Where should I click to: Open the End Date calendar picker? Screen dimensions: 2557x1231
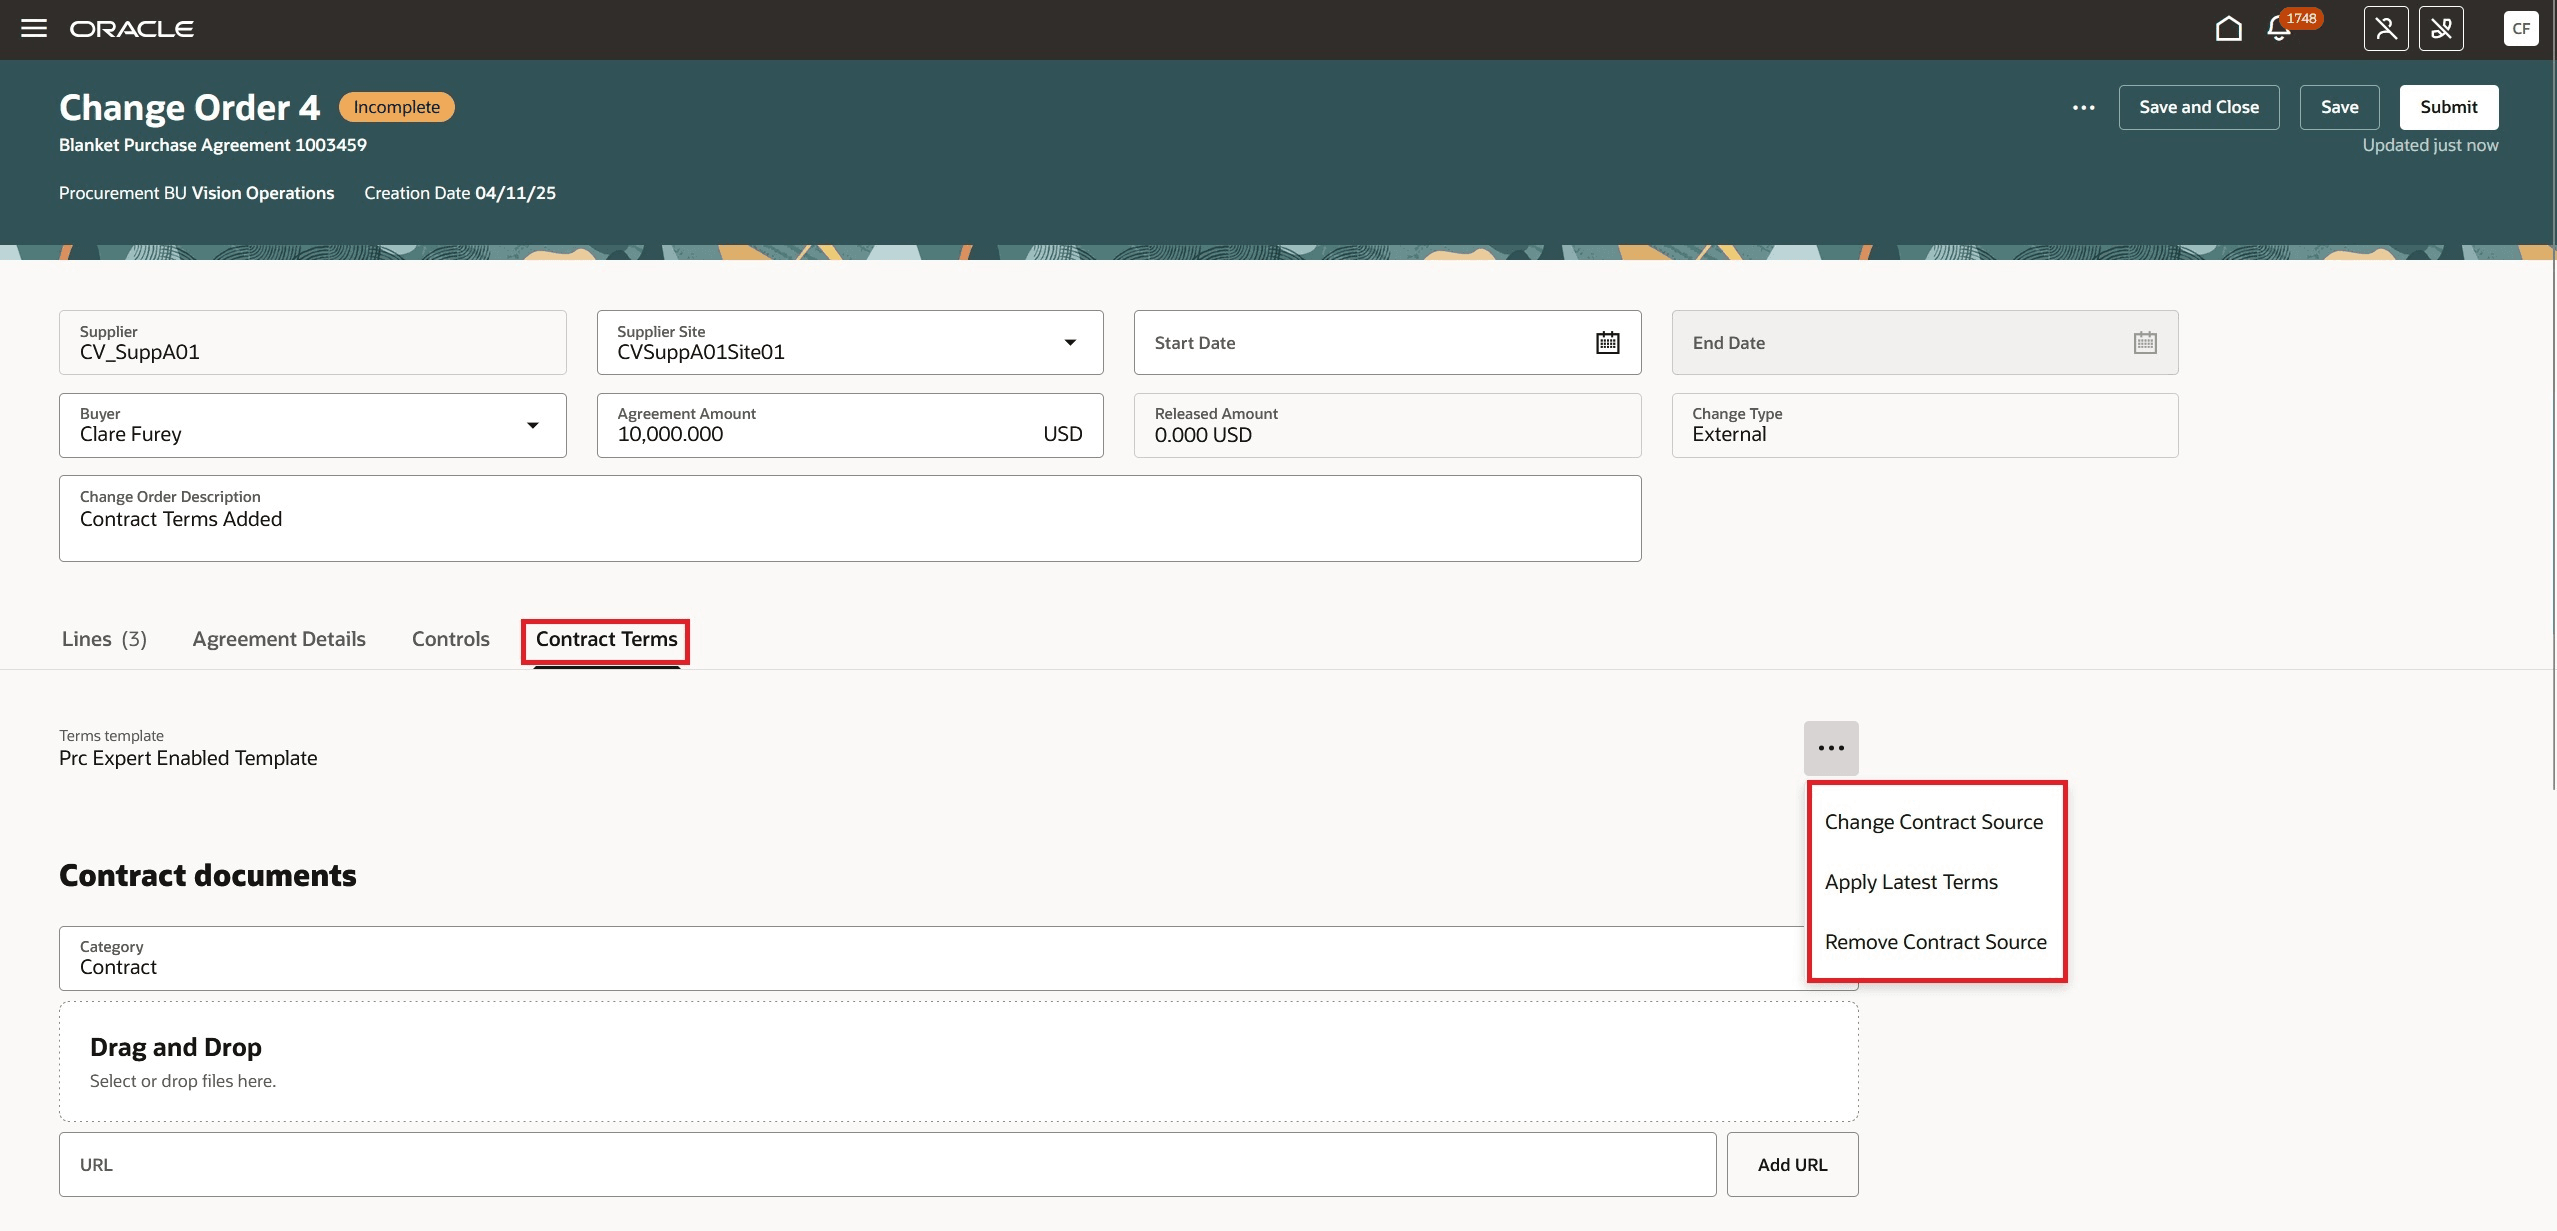2146,342
